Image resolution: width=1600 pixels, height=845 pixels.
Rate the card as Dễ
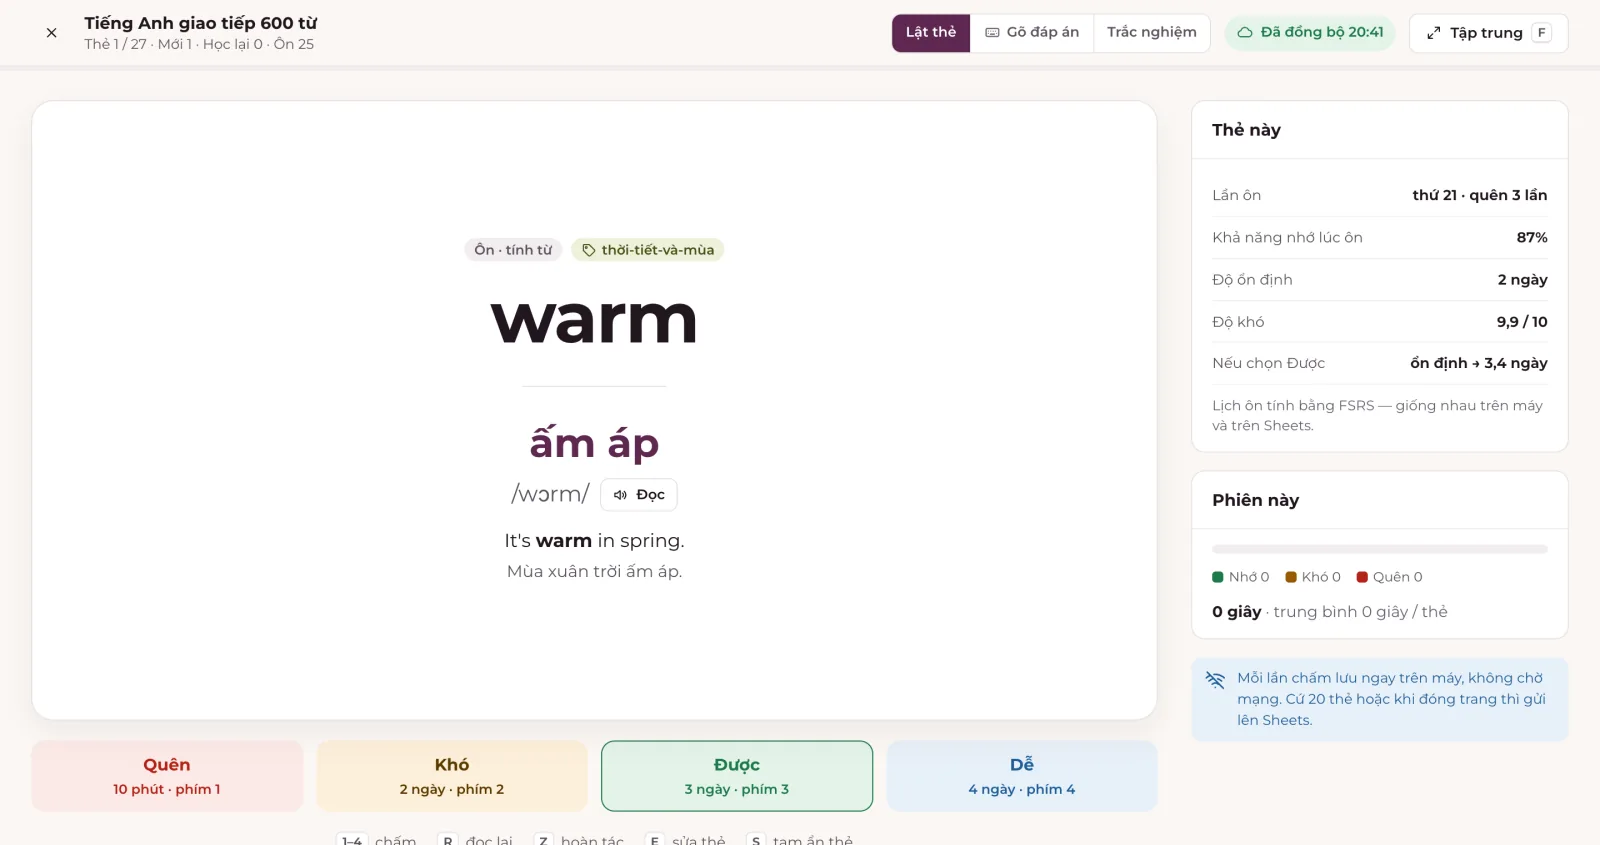pyautogui.click(x=1022, y=776)
